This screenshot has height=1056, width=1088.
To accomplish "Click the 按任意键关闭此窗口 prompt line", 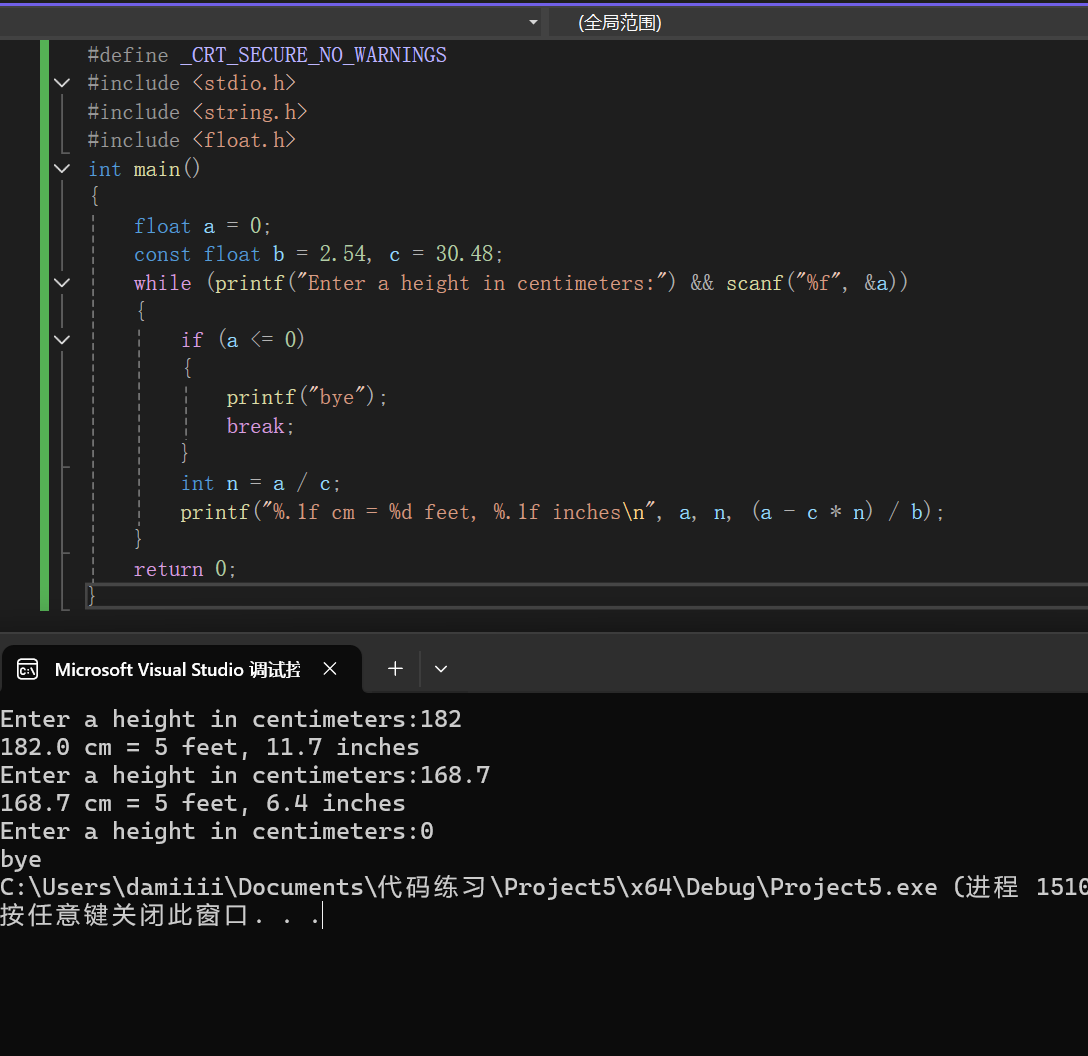I will (x=160, y=915).
